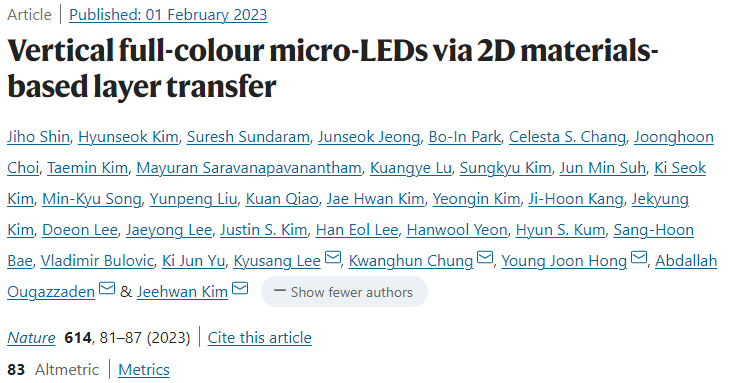Open the Nature journal link
This screenshot has height=383, width=739.
[x=31, y=338]
